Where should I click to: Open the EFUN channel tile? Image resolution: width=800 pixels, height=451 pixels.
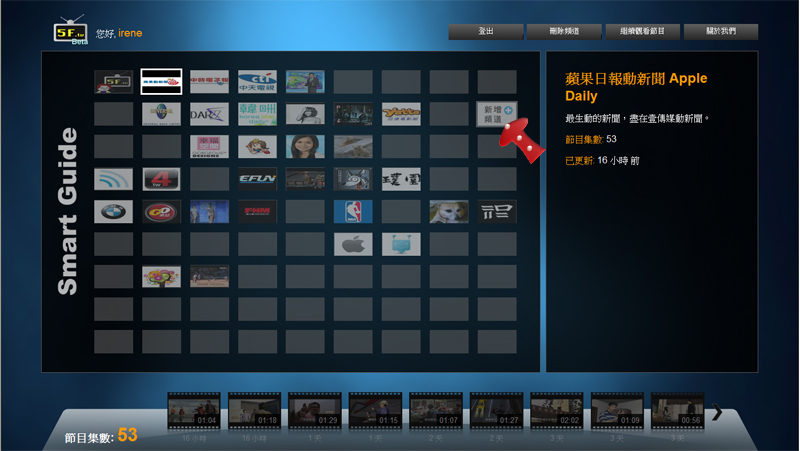click(x=257, y=179)
